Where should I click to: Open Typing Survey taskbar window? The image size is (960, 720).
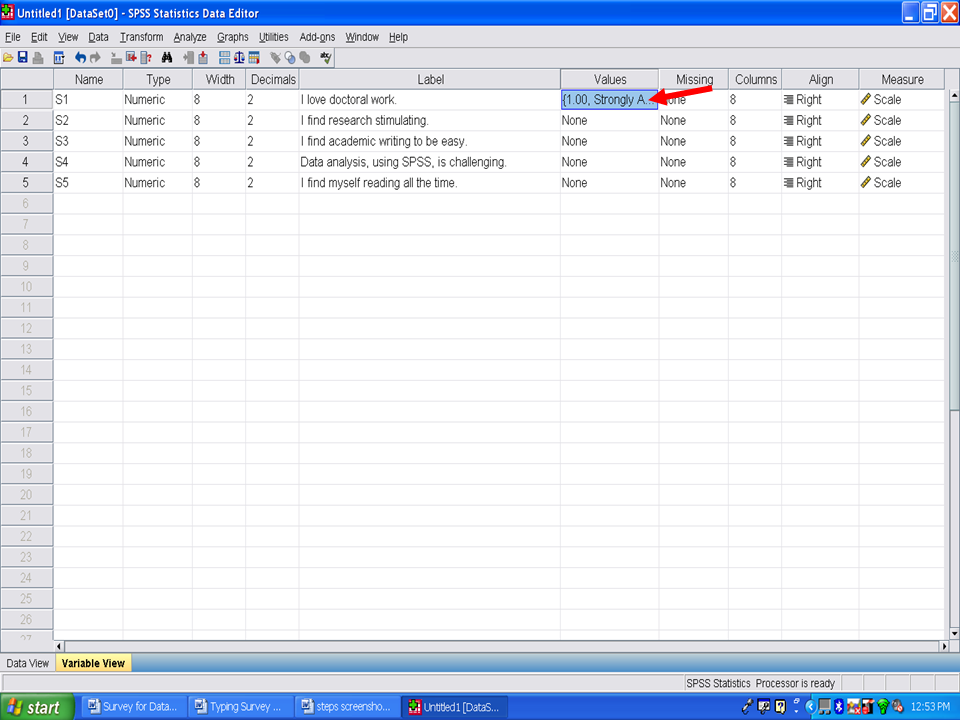[241, 707]
